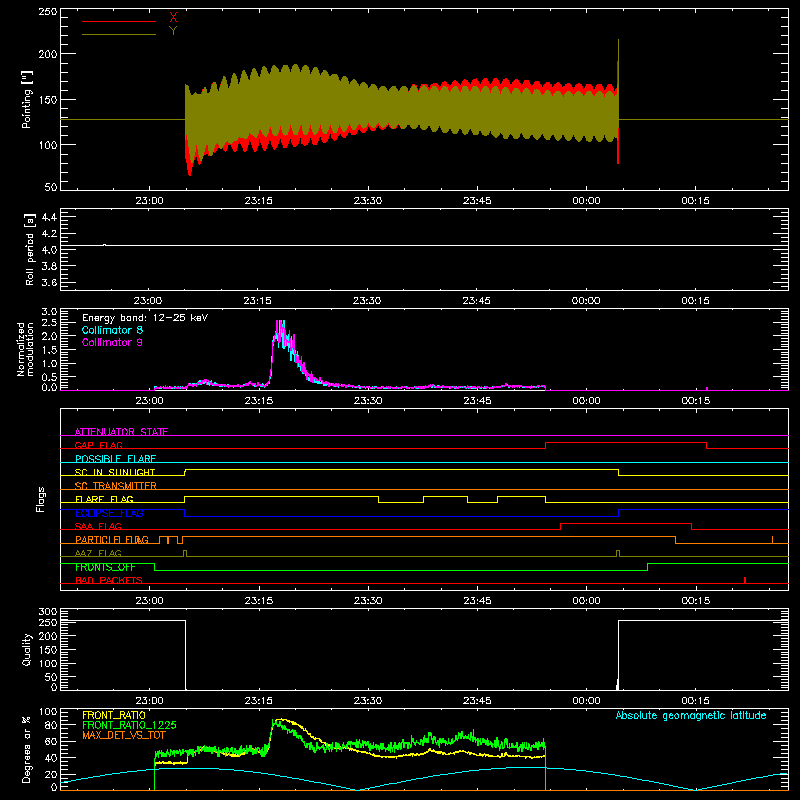
Task: Click the 80 tick on Degrees axis
Action: (x=51, y=725)
